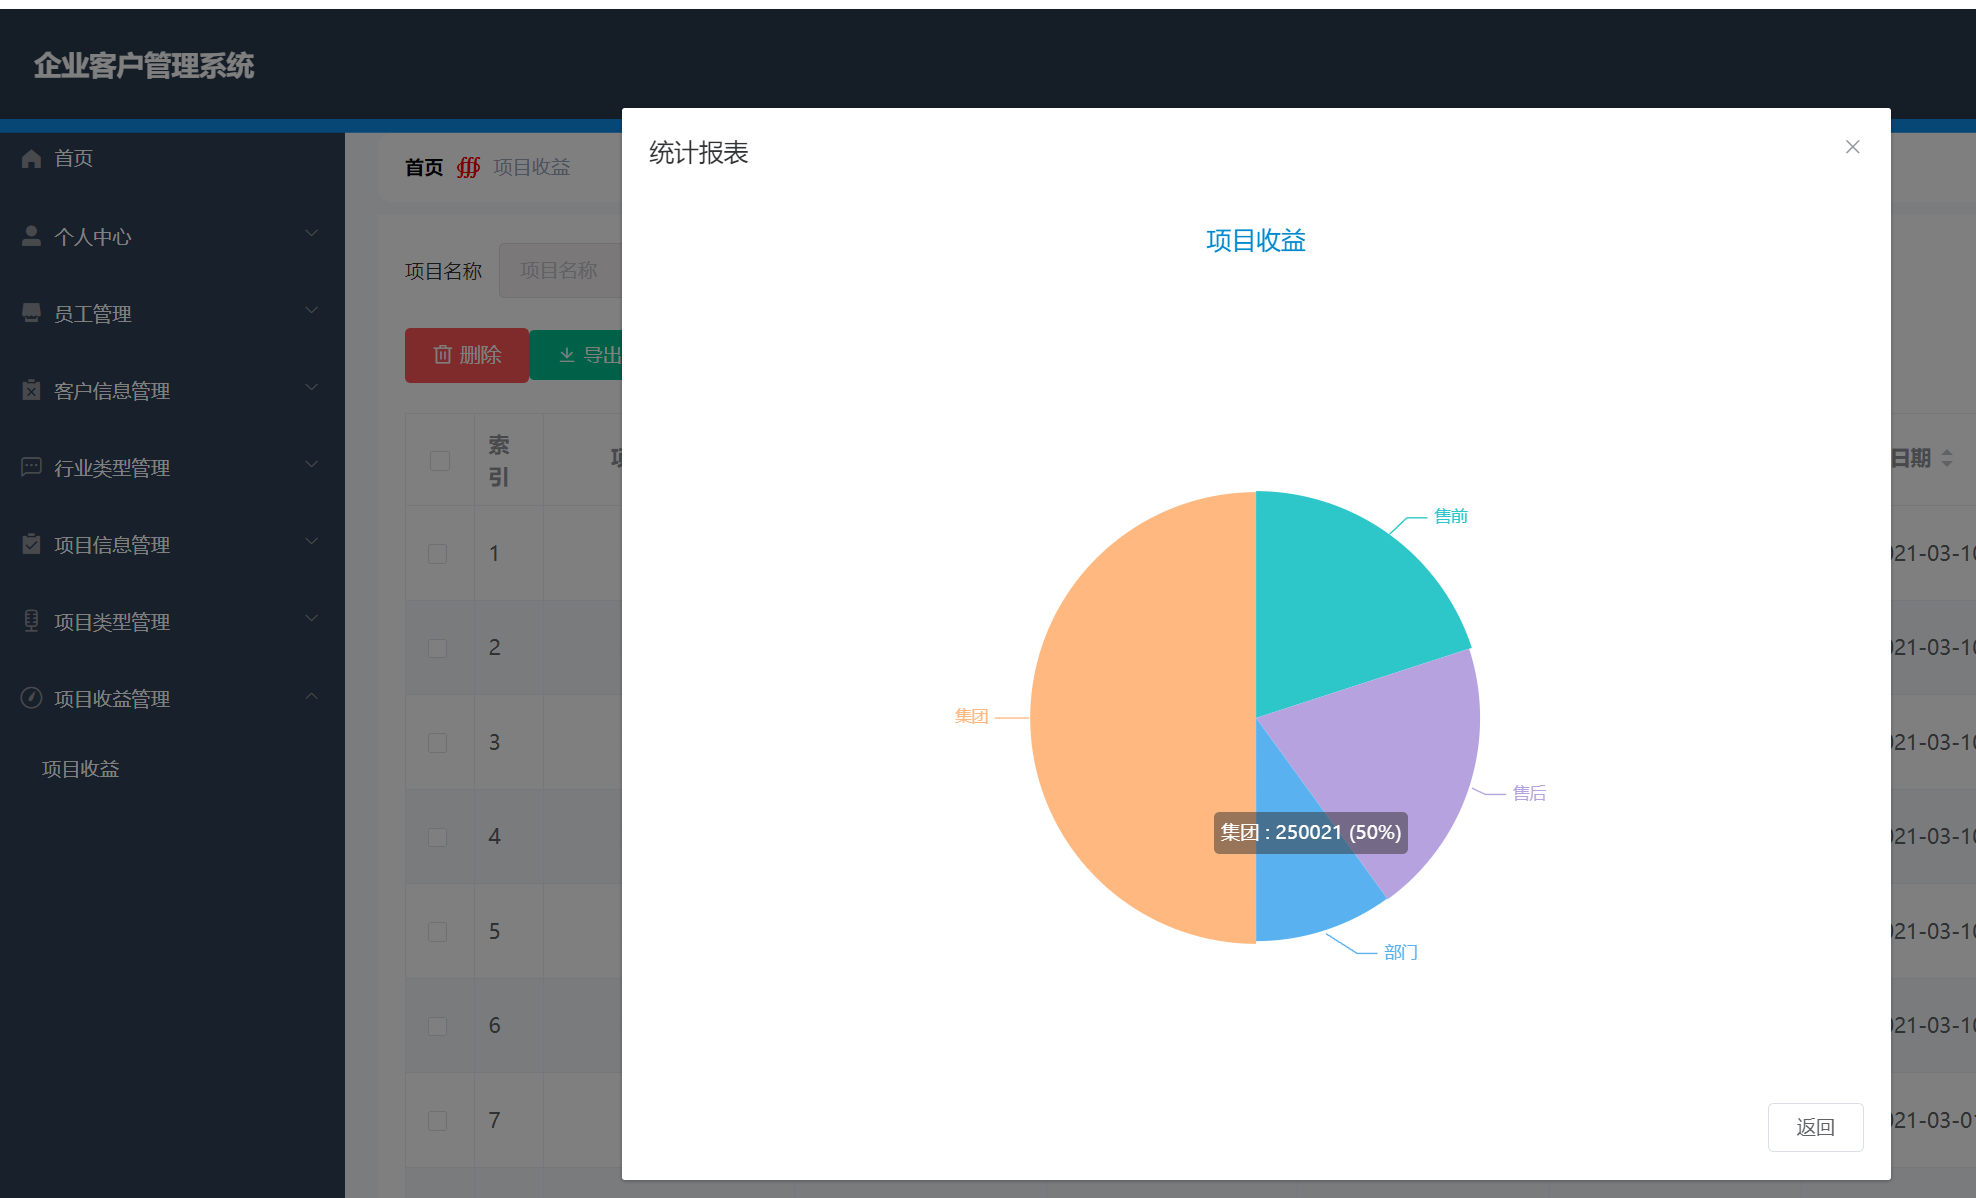Click the chat bubble icon beside 行业类型管理
1976x1198 pixels.
(31, 467)
